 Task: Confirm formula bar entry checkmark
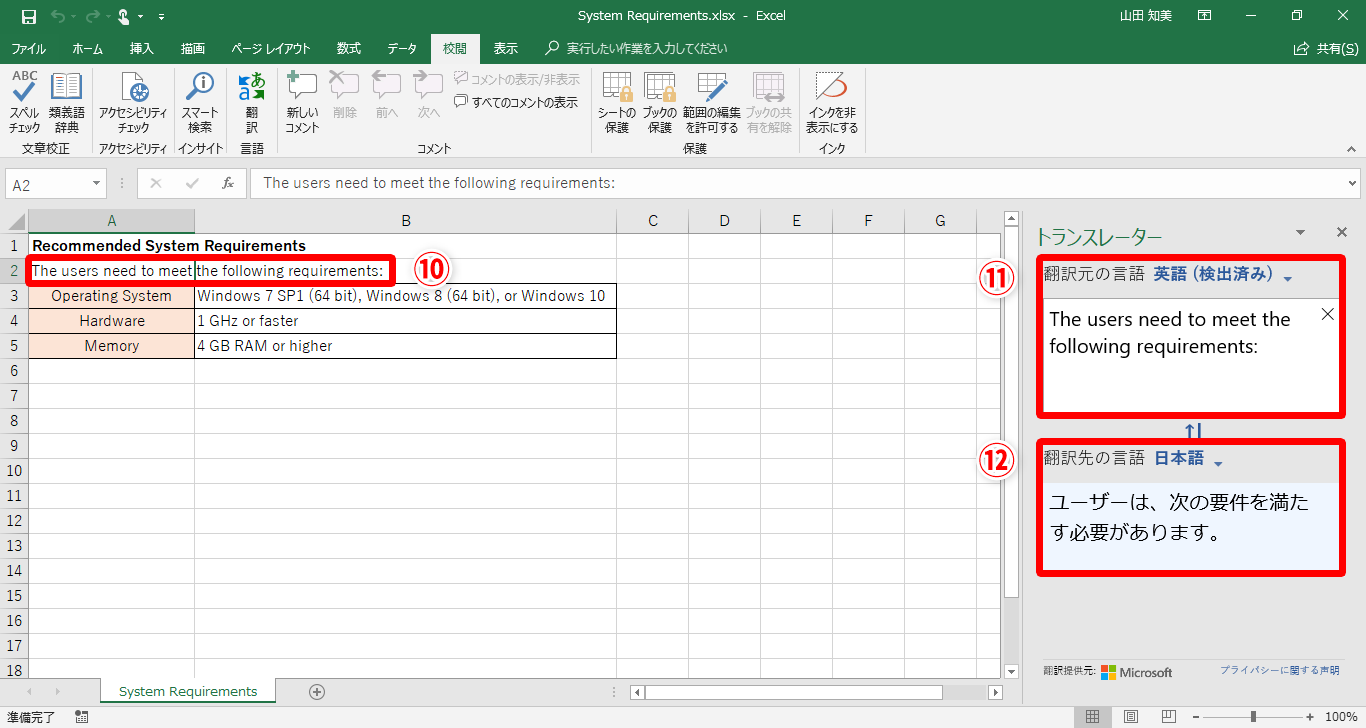[x=192, y=184]
